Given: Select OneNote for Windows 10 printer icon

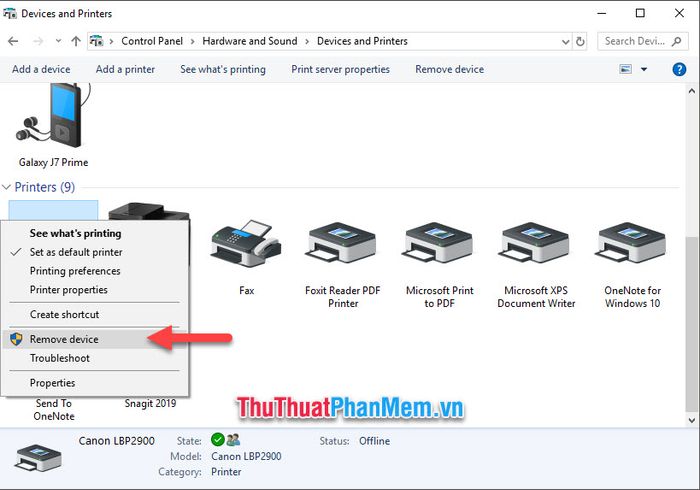Looking at the screenshot, I should pyautogui.click(x=632, y=242).
